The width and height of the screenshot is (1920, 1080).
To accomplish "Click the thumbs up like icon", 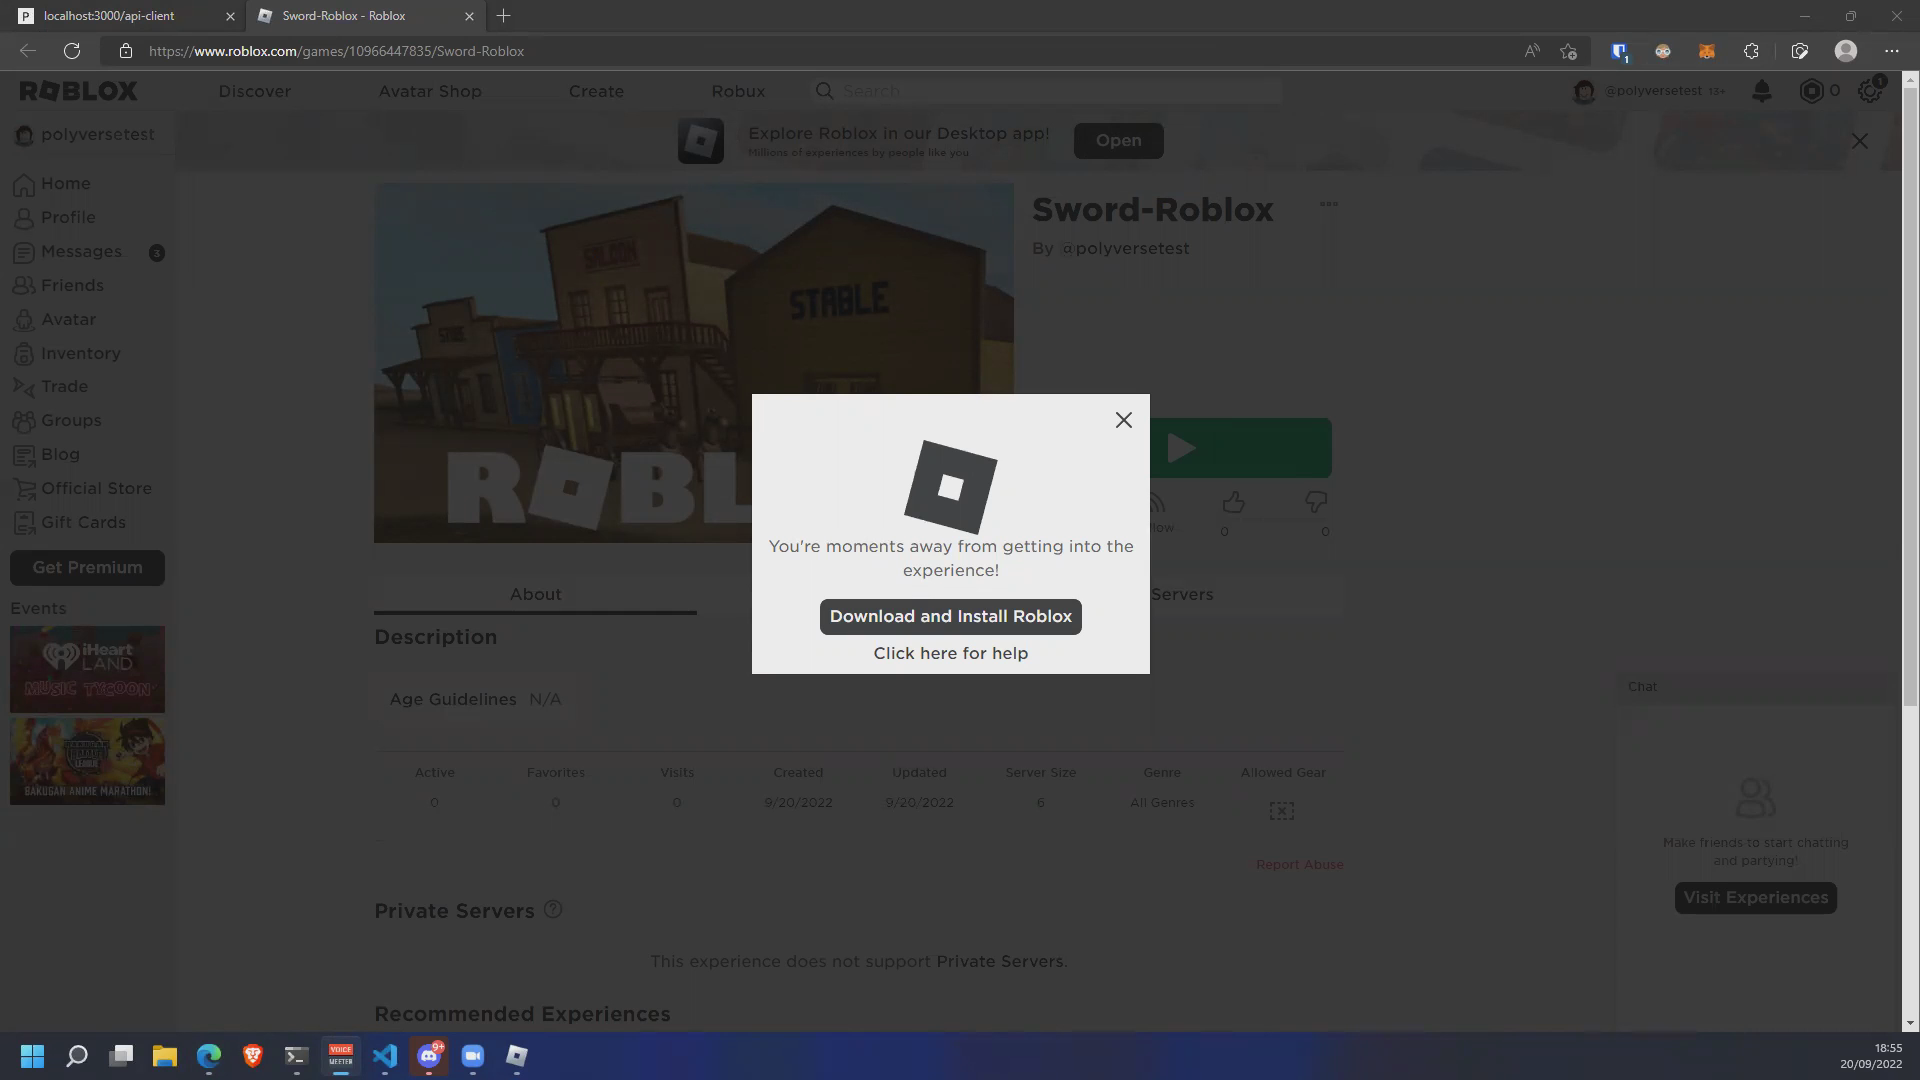I will pyautogui.click(x=1233, y=502).
